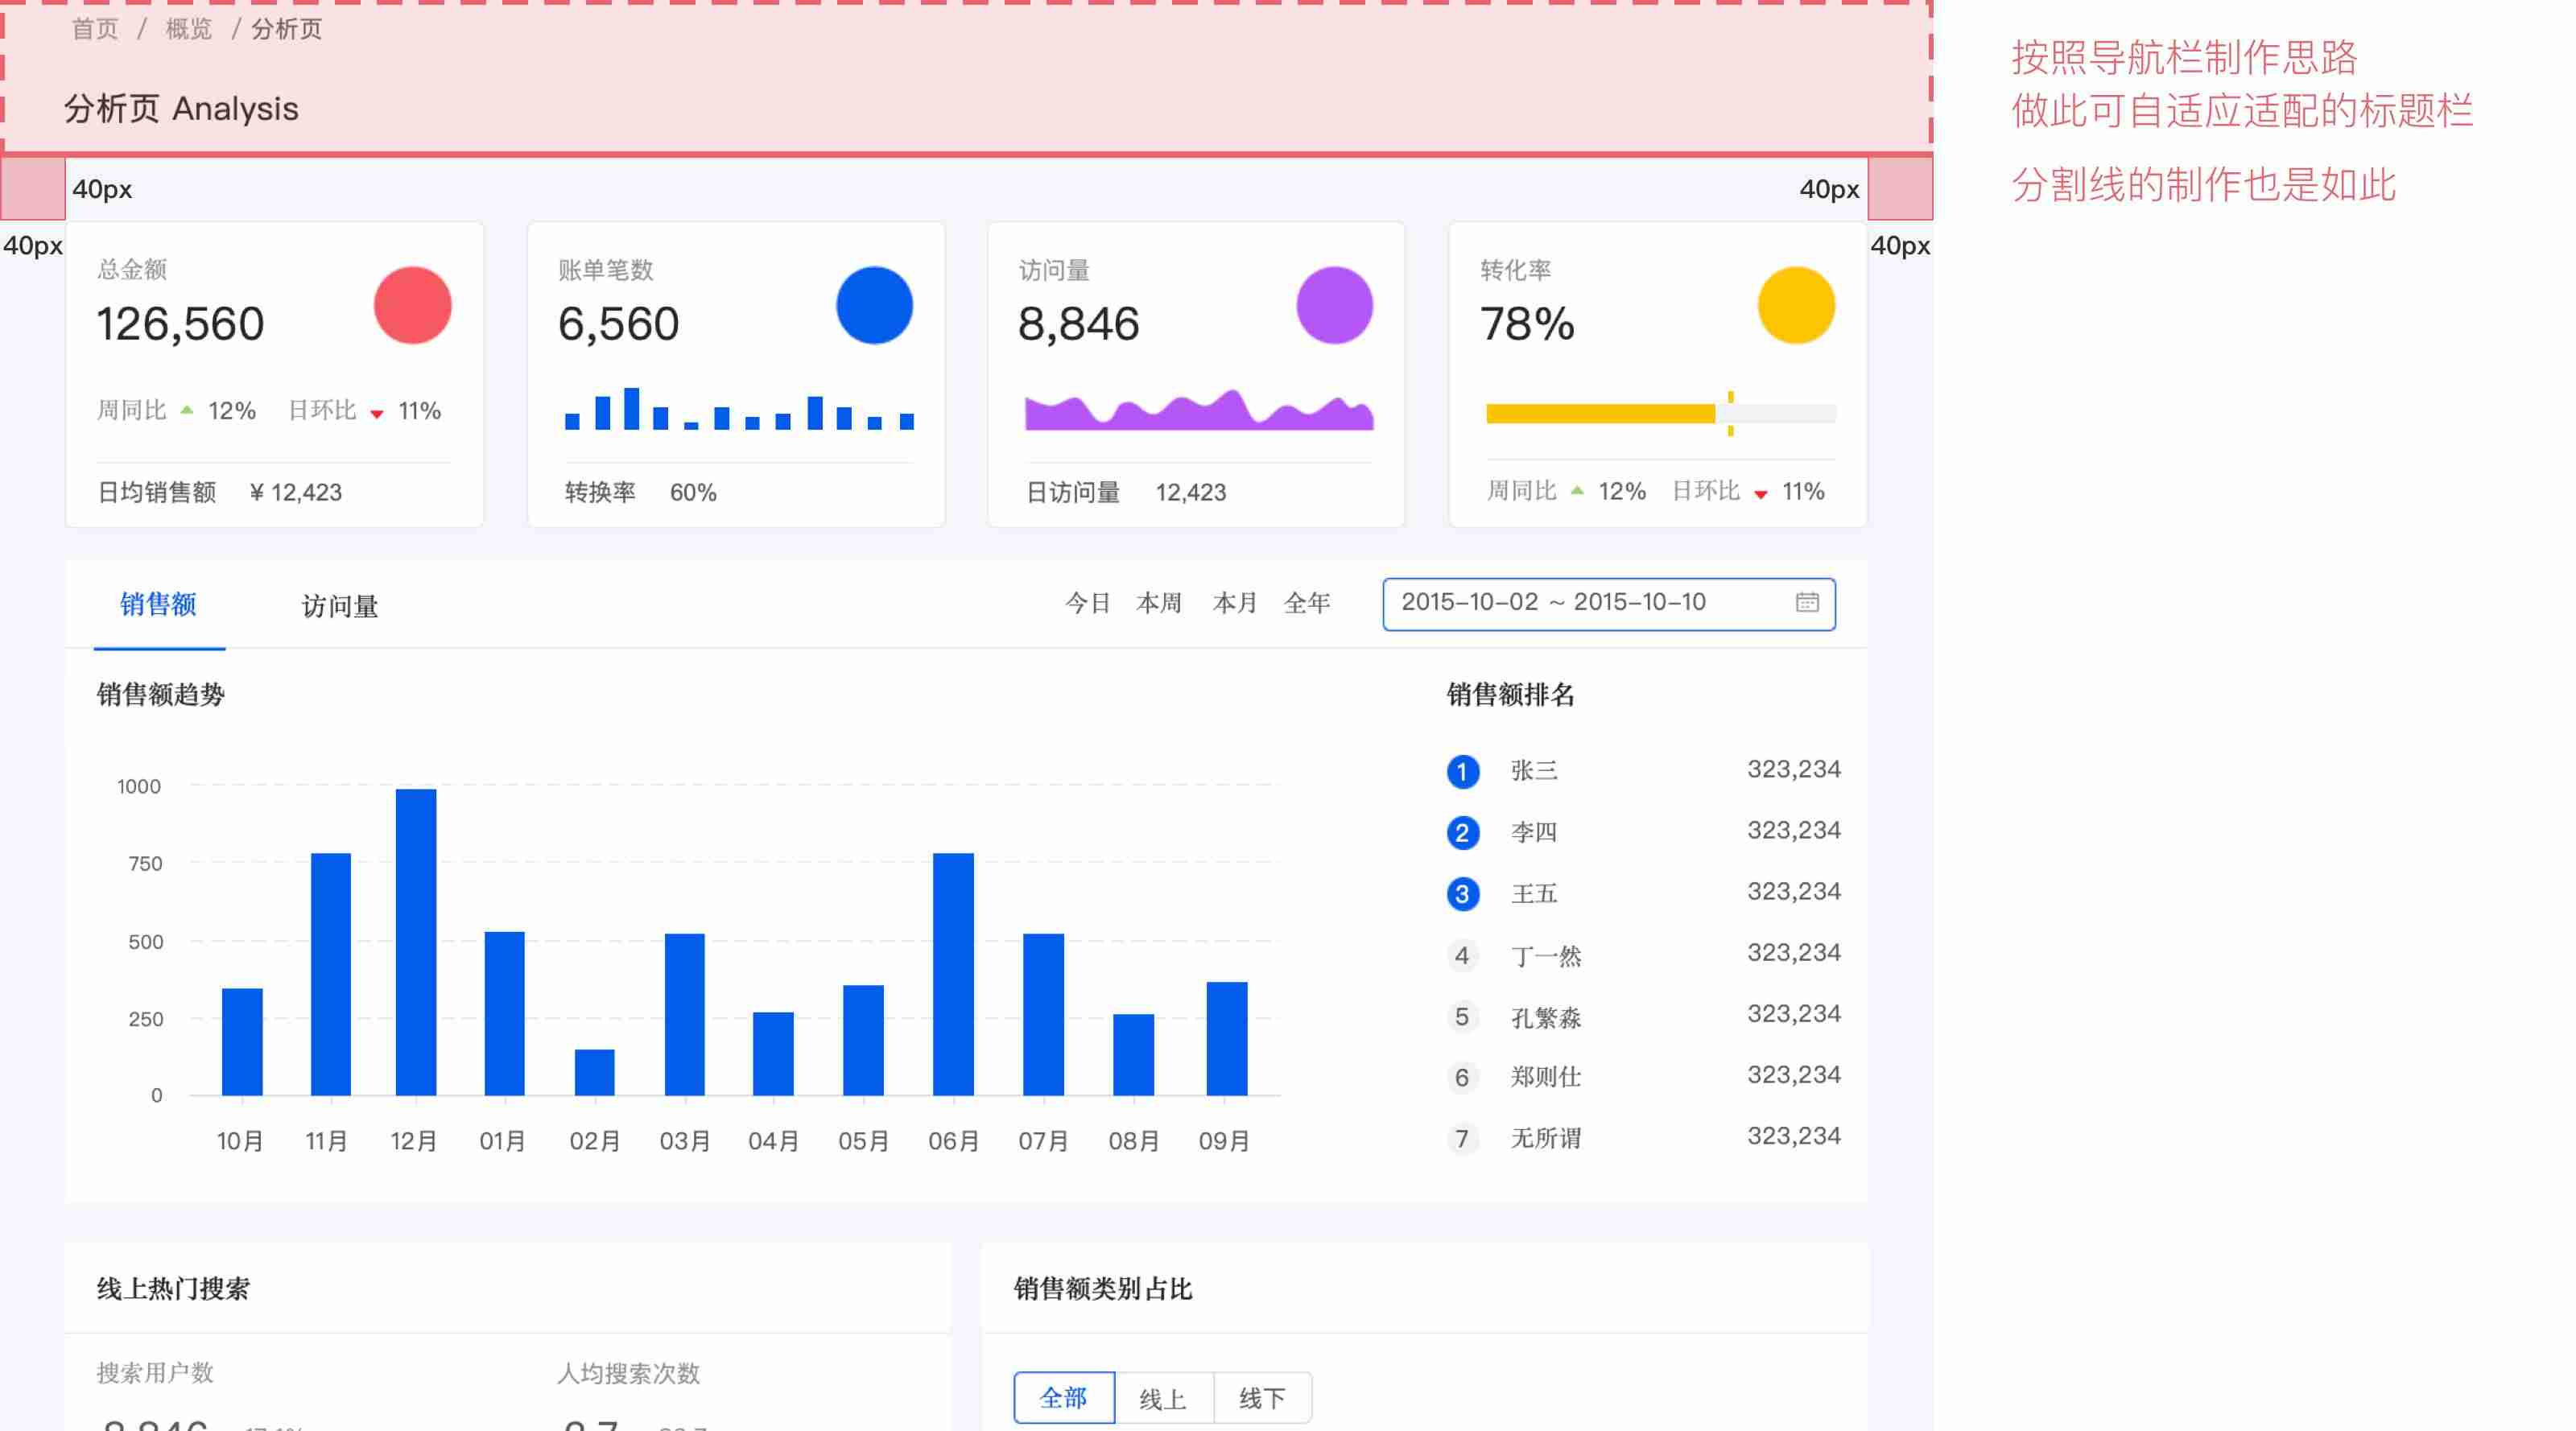Click rank badge 7 next to 无所谓
This screenshot has height=1431, width=2576.
(x=1462, y=1138)
